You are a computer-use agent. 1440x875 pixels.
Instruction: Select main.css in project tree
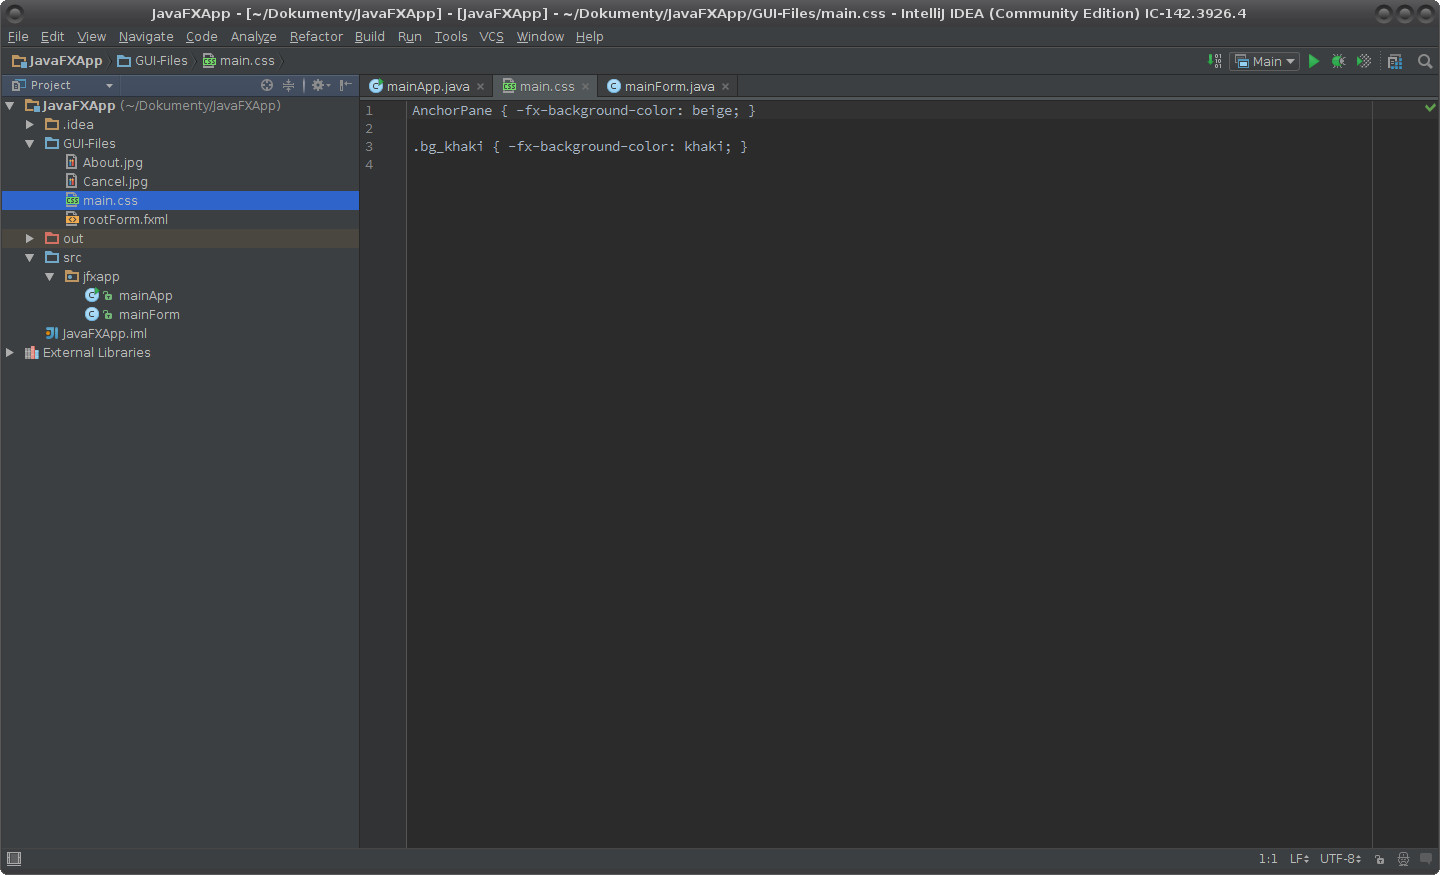coord(110,200)
